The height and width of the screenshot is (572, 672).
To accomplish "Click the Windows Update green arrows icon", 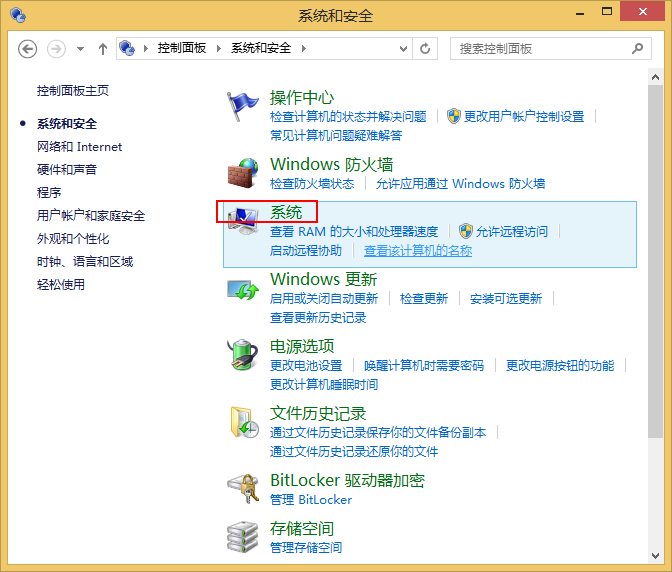I will point(243,290).
